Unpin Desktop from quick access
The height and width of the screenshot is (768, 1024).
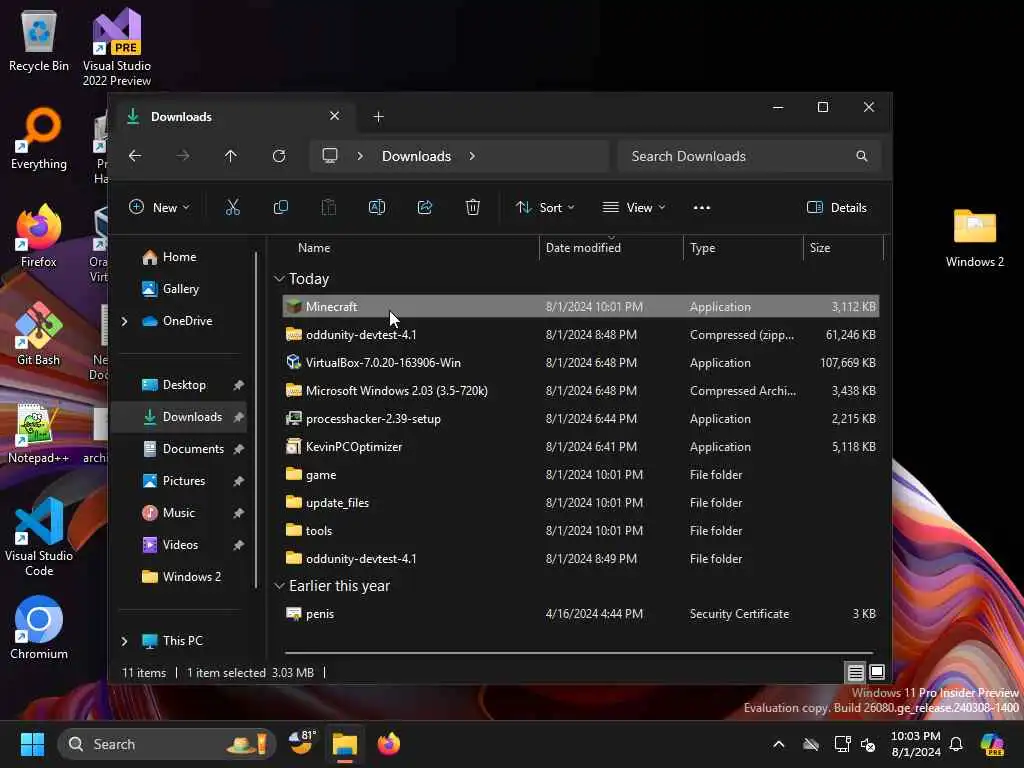pyautogui.click(x=238, y=385)
